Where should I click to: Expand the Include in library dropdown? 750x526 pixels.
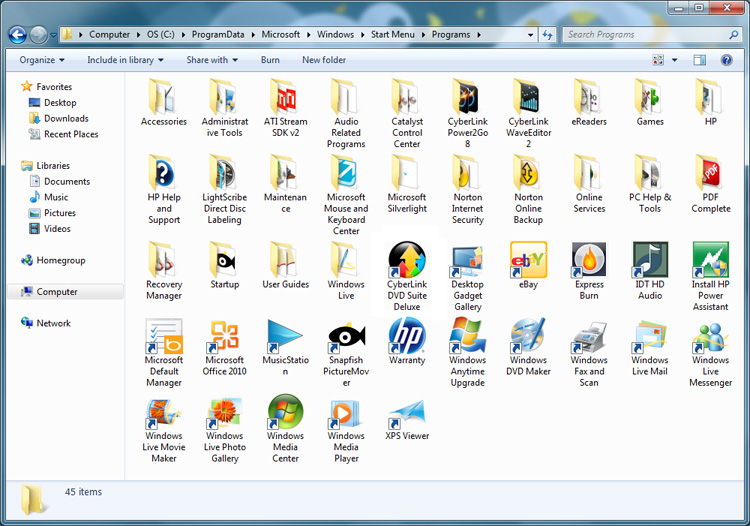[x=125, y=60]
